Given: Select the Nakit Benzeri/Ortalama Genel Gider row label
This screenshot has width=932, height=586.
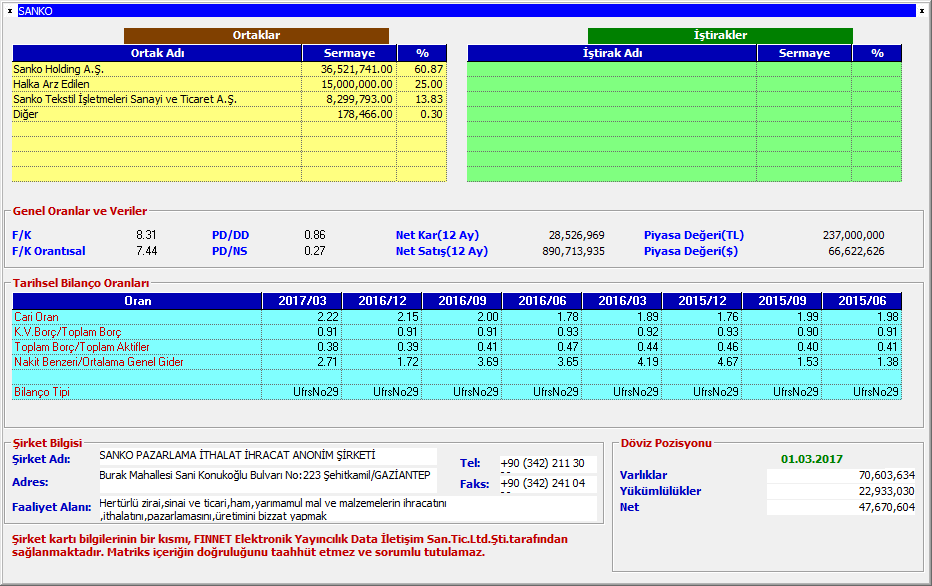Looking at the screenshot, I should coord(99,361).
